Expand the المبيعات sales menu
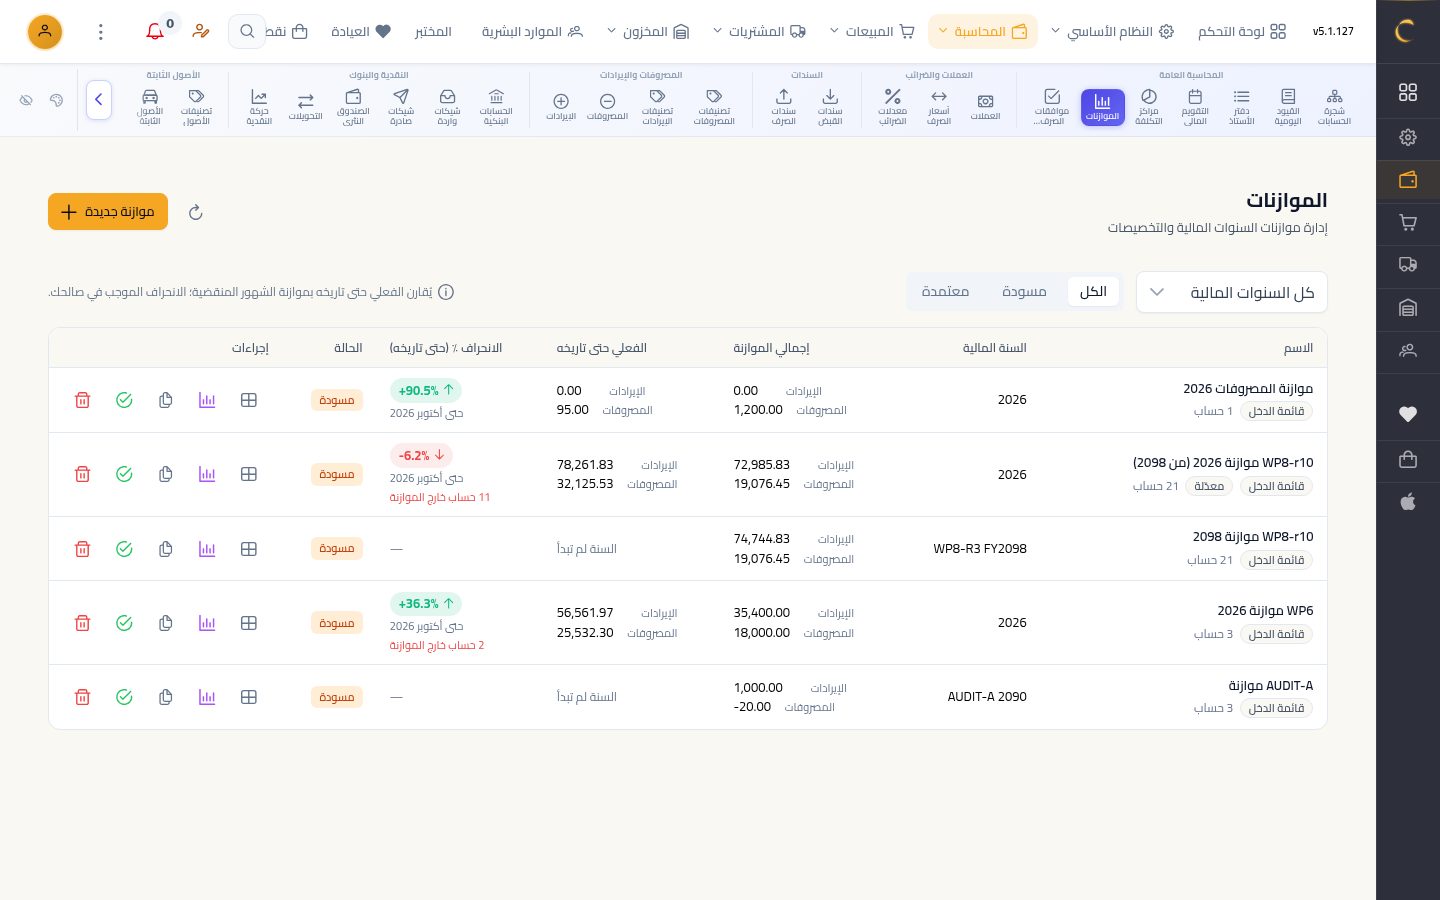The image size is (1440, 900). tap(872, 32)
